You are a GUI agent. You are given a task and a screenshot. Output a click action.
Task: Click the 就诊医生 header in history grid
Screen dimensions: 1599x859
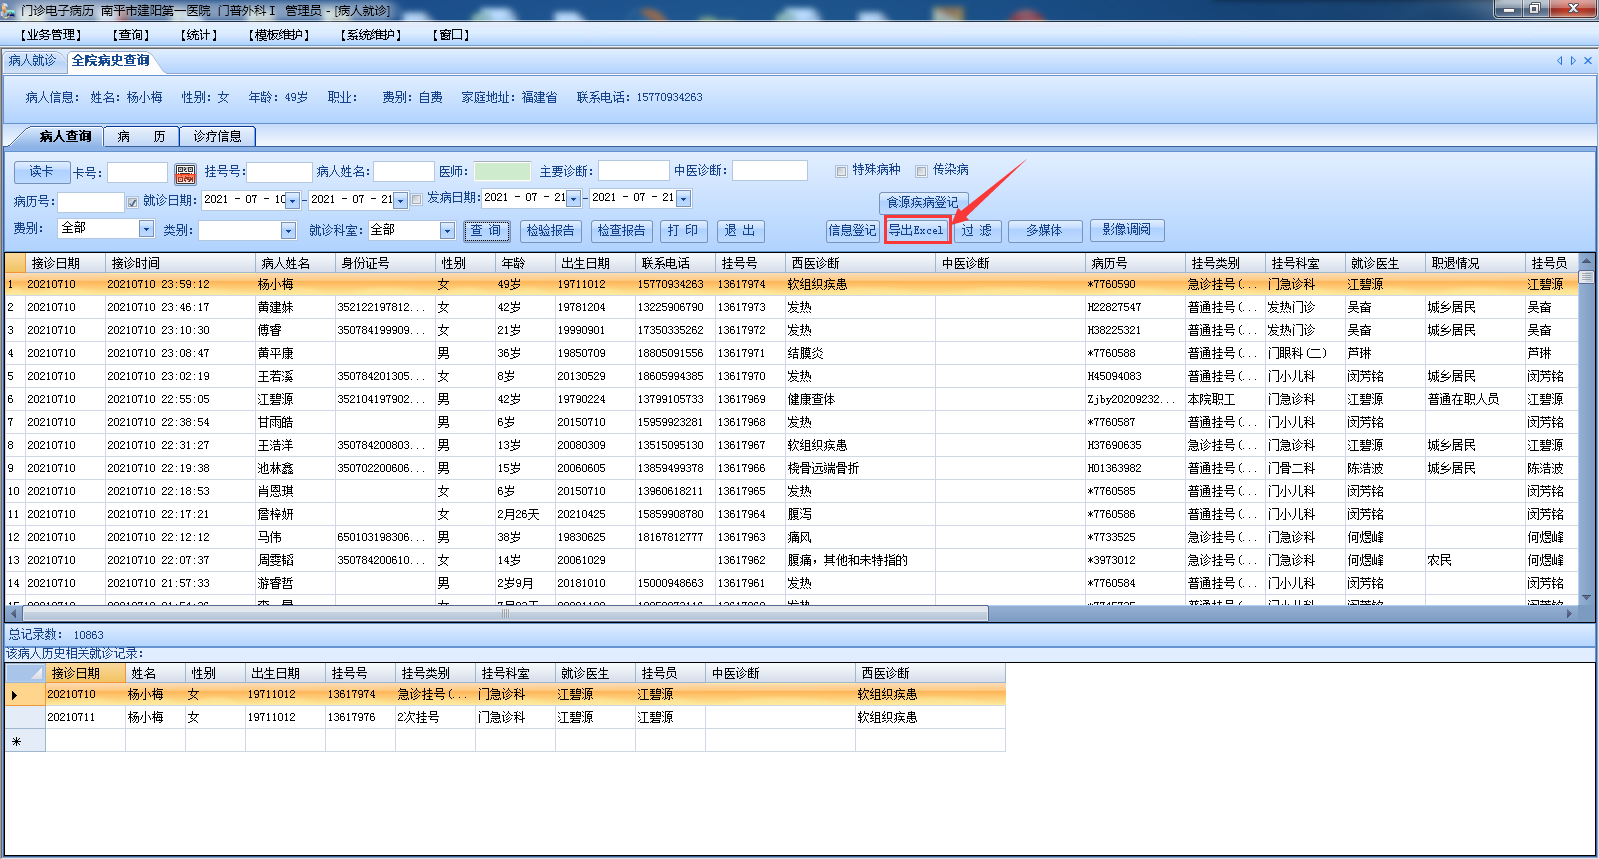[x=595, y=674]
